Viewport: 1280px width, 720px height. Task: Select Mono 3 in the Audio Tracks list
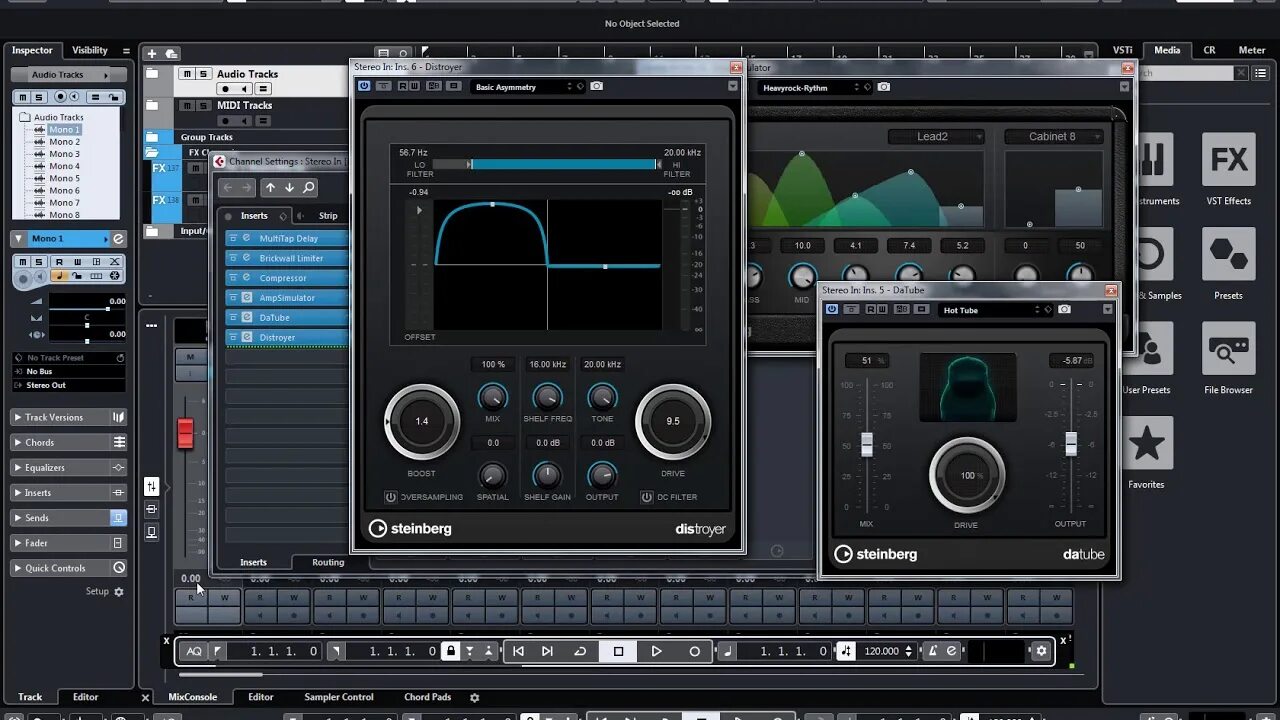pyautogui.click(x=65, y=154)
